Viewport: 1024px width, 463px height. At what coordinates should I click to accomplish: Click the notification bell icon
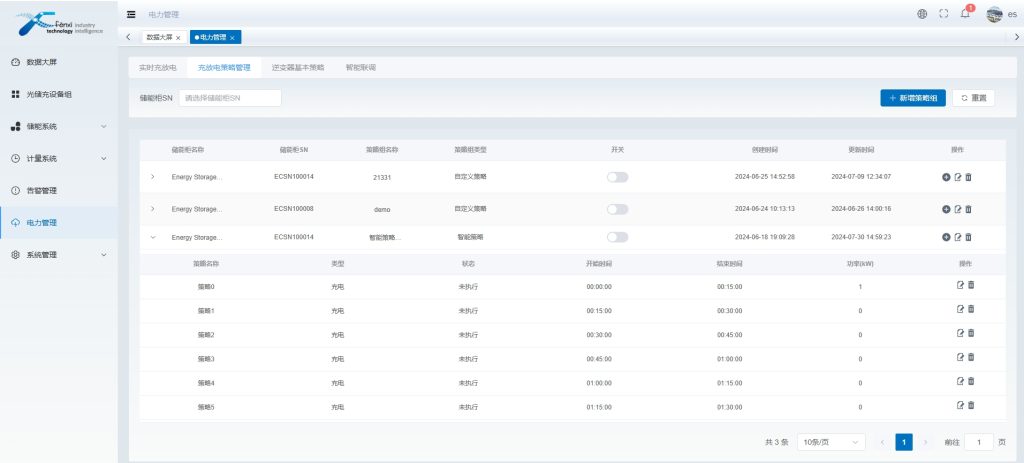pos(965,14)
